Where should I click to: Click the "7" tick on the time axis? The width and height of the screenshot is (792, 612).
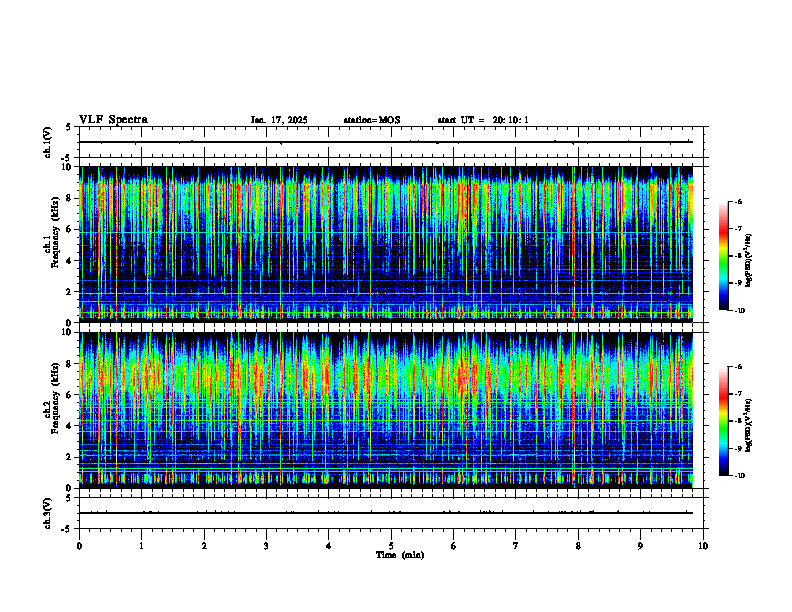(x=516, y=546)
